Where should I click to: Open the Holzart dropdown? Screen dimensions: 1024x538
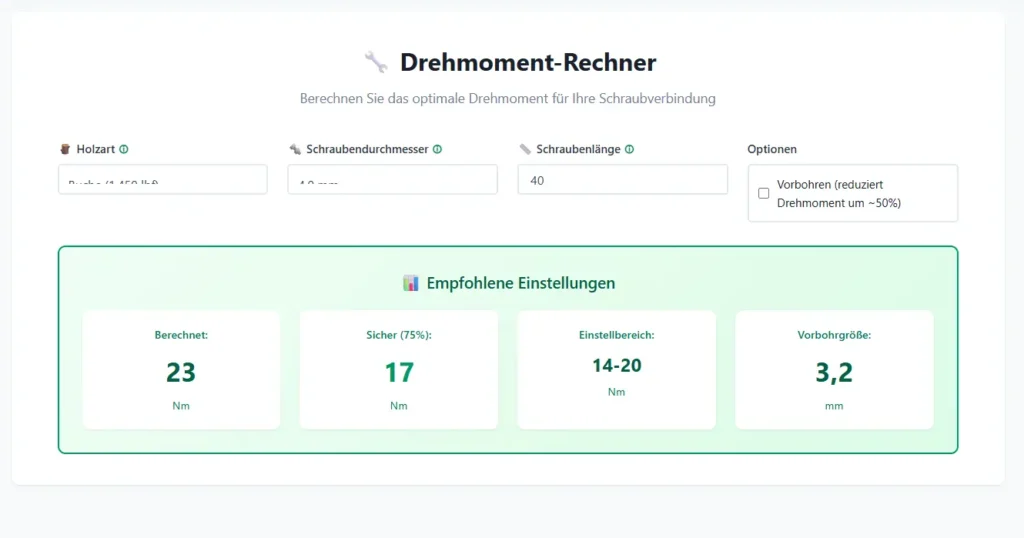pos(163,180)
